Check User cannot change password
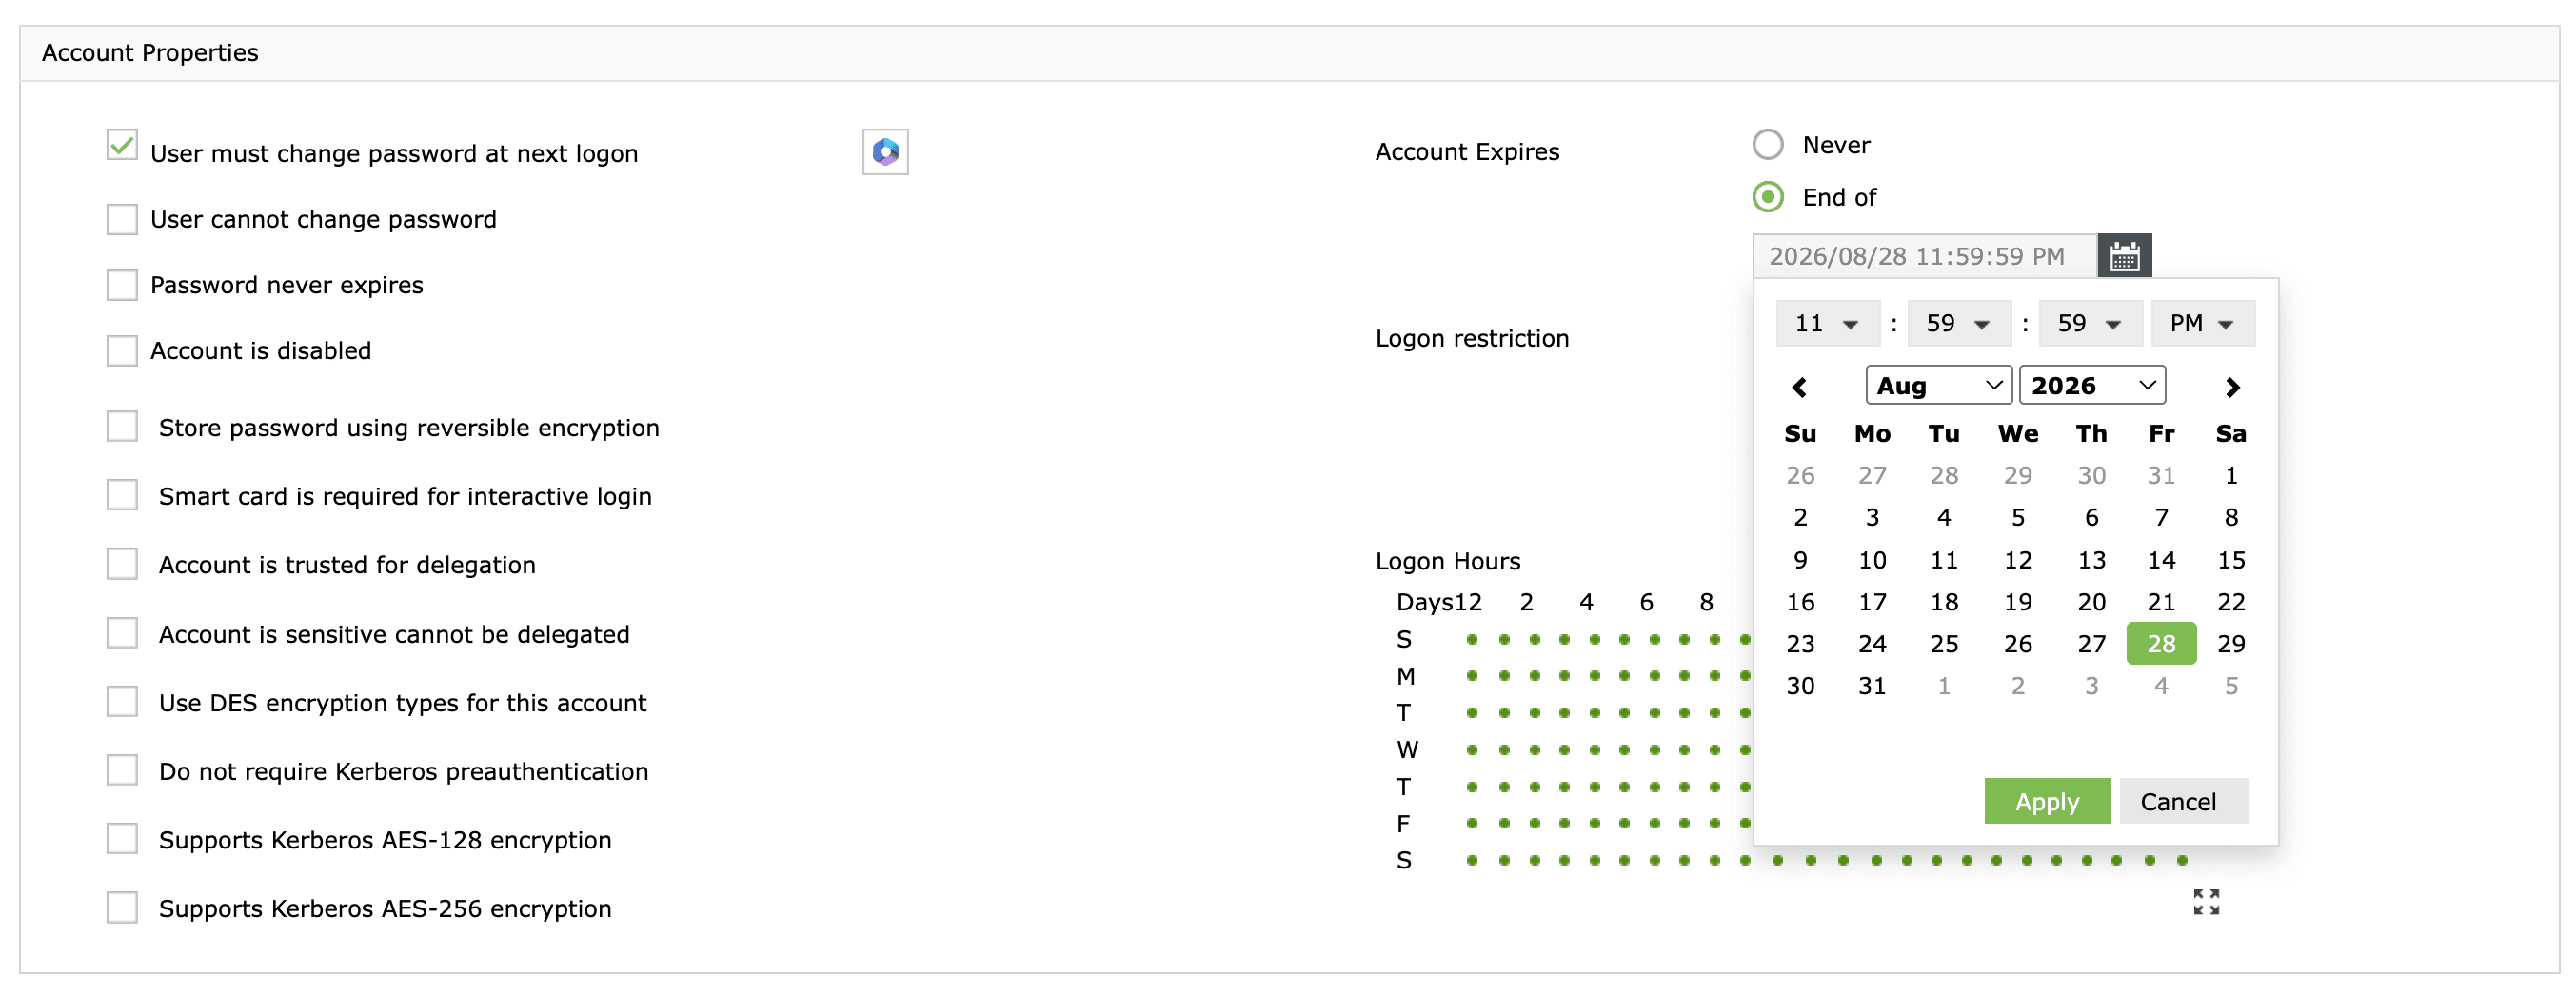 click(x=122, y=219)
